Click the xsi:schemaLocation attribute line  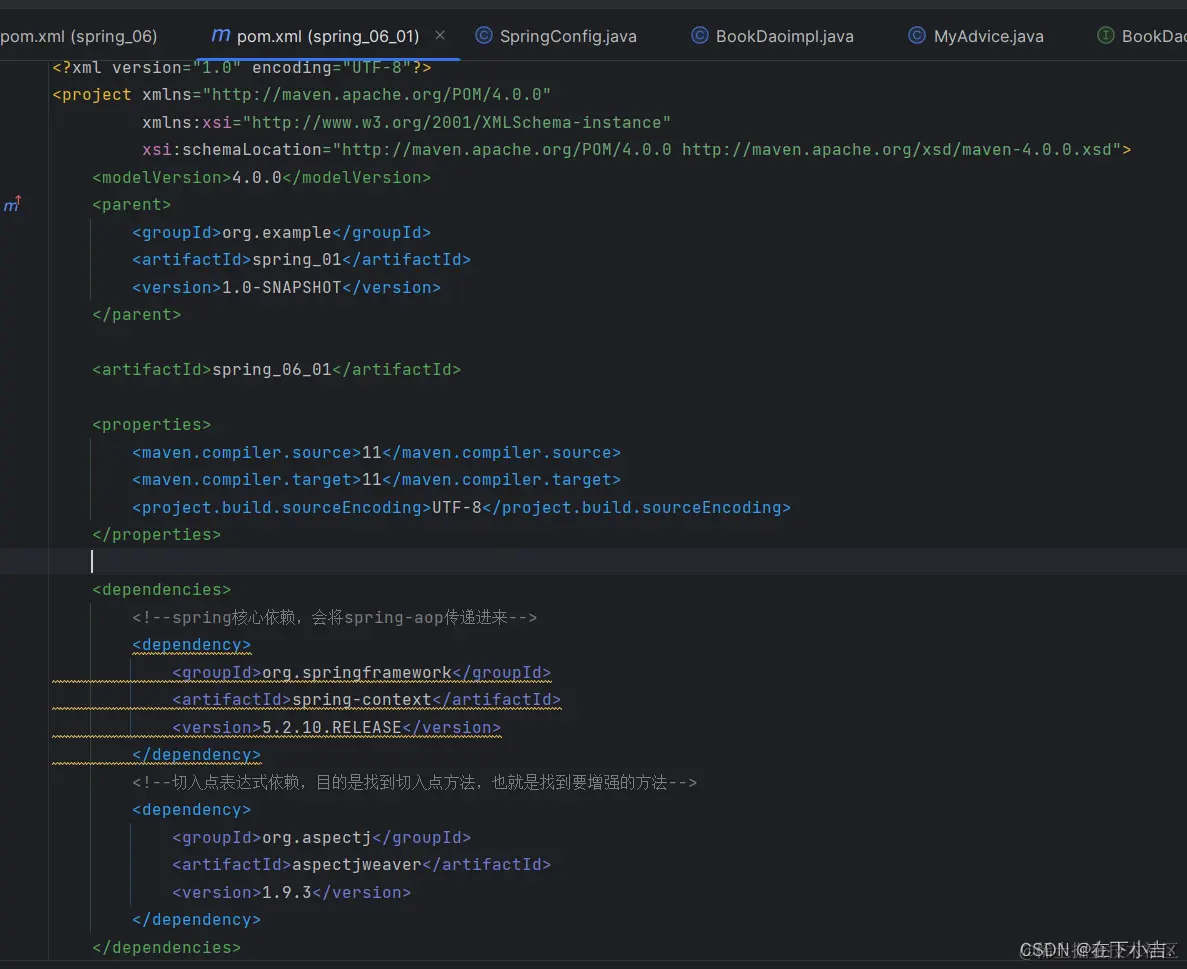pyautogui.click(x=637, y=150)
